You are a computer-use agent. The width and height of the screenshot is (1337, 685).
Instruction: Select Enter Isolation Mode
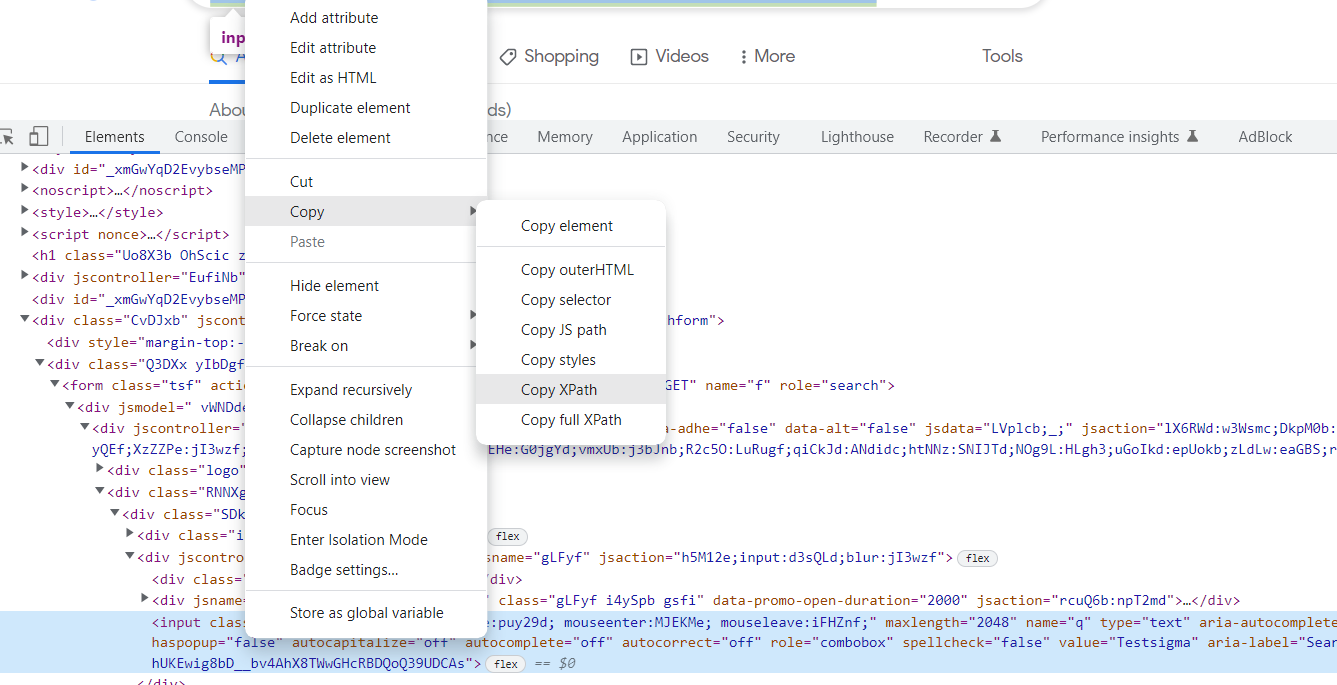coord(366,540)
